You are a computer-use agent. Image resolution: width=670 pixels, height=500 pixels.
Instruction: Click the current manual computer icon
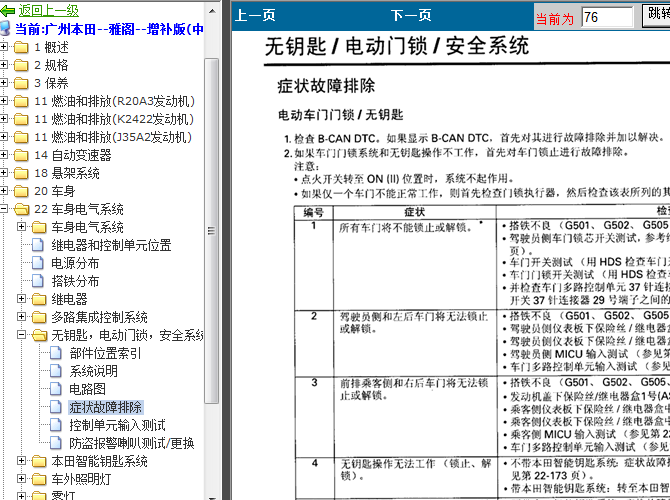pyautogui.click(x=5, y=28)
